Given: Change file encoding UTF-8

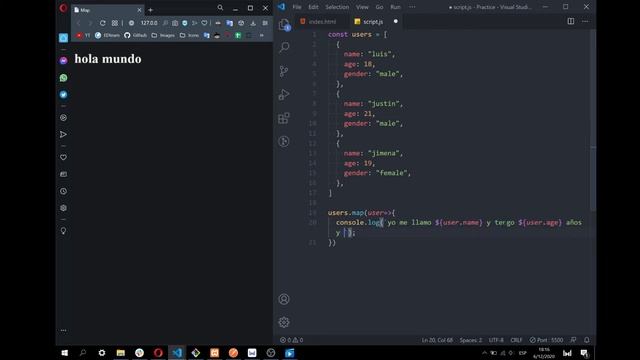Looking at the screenshot, I should tap(496, 340).
